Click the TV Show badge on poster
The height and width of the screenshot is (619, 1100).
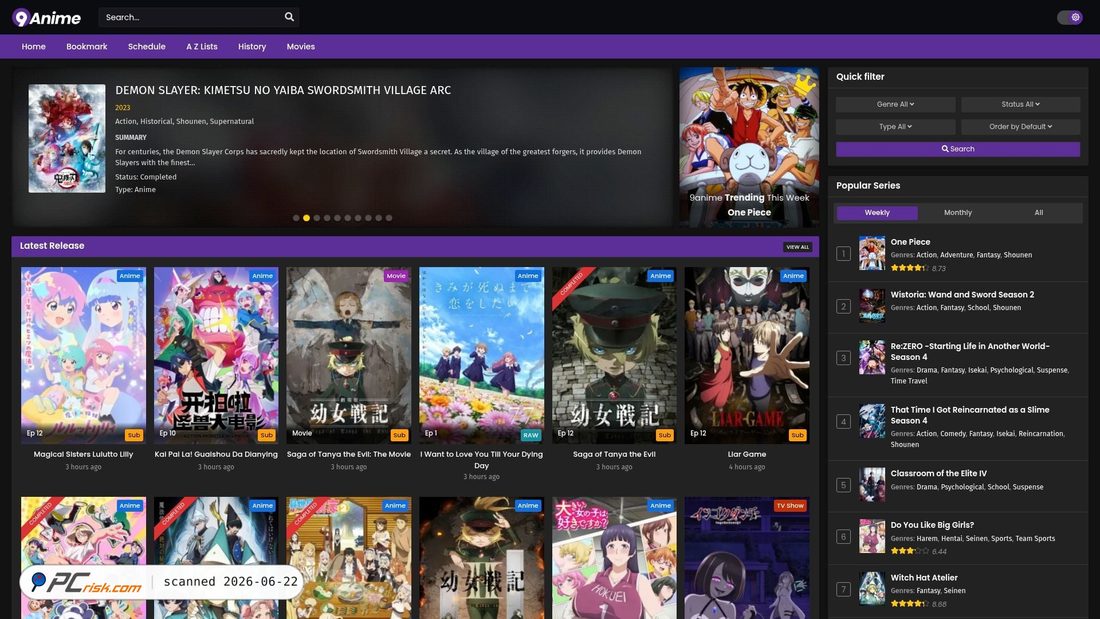tap(790, 505)
